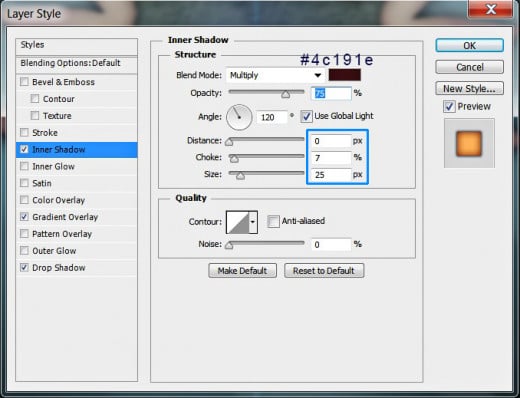This screenshot has height=398, width=520.
Task: Click the Noise value field
Action: [331, 245]
